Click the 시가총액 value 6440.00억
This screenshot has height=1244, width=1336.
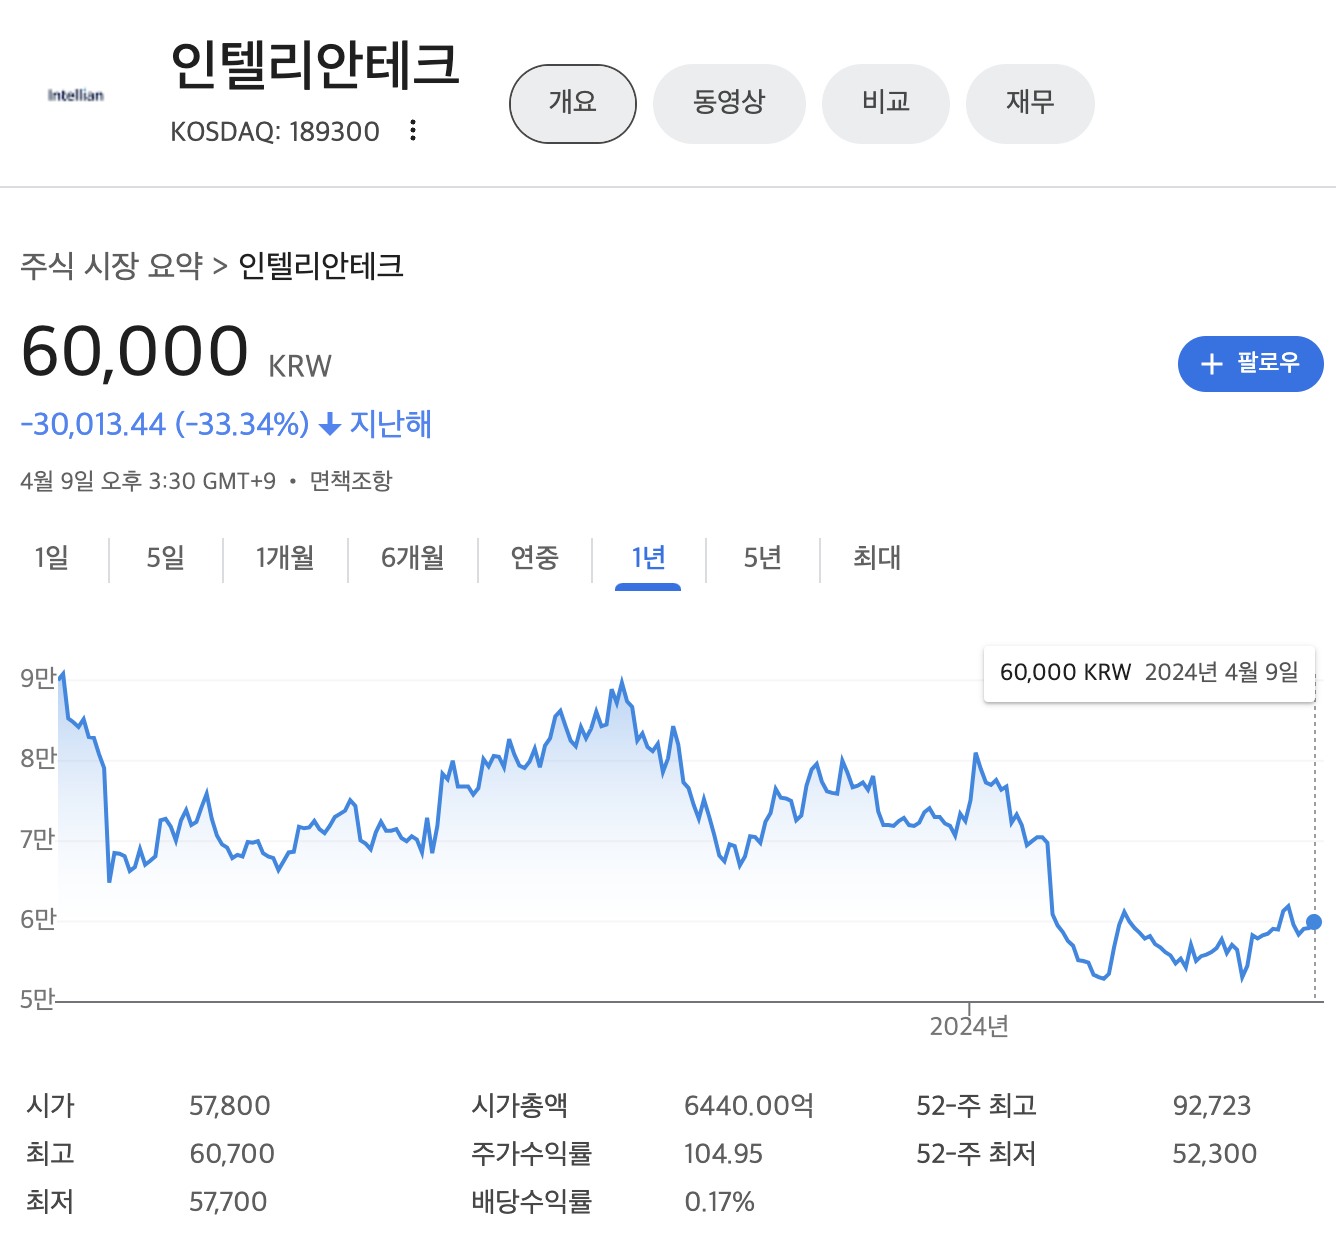tap(749, 1106)
